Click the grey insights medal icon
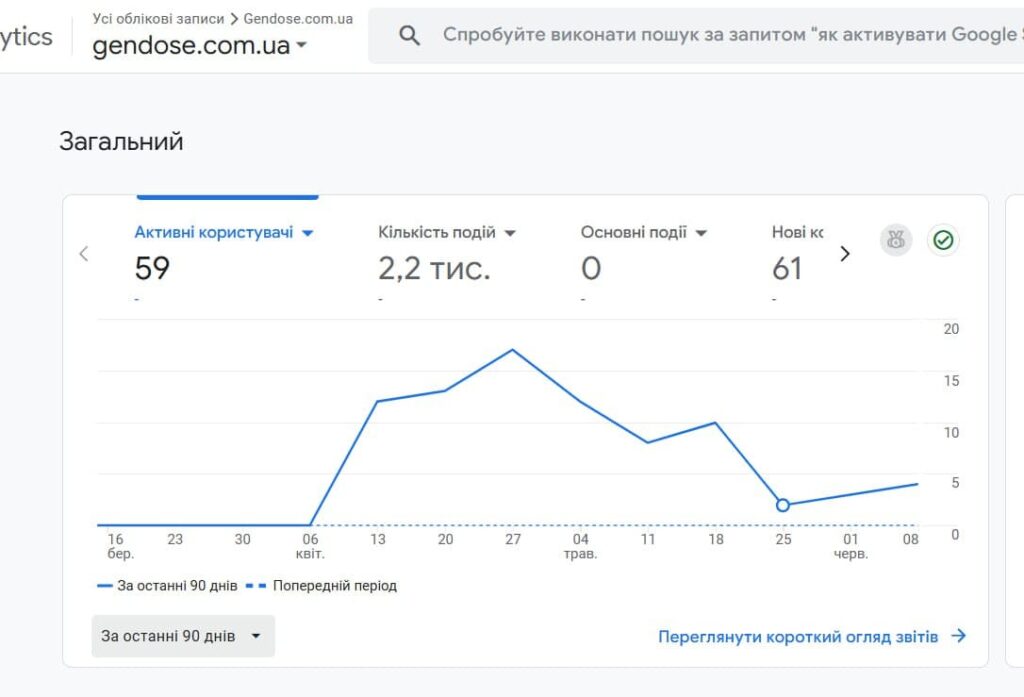1024x697 pixels. 896,240
